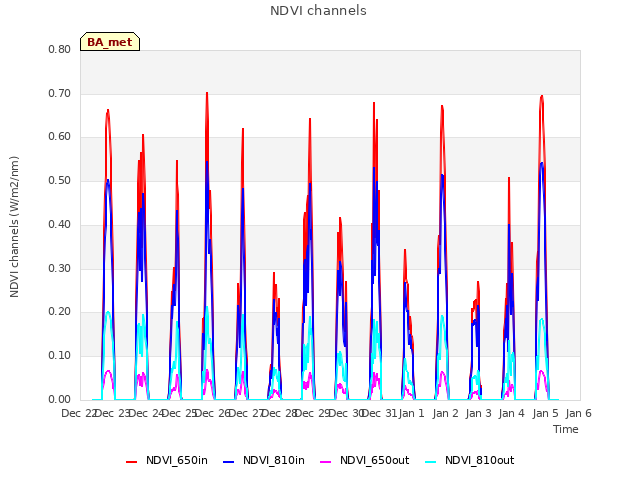Click the Jan 3 x-axis date label
Viewport: 640px width, 480px height.
(x=478, y=413)
